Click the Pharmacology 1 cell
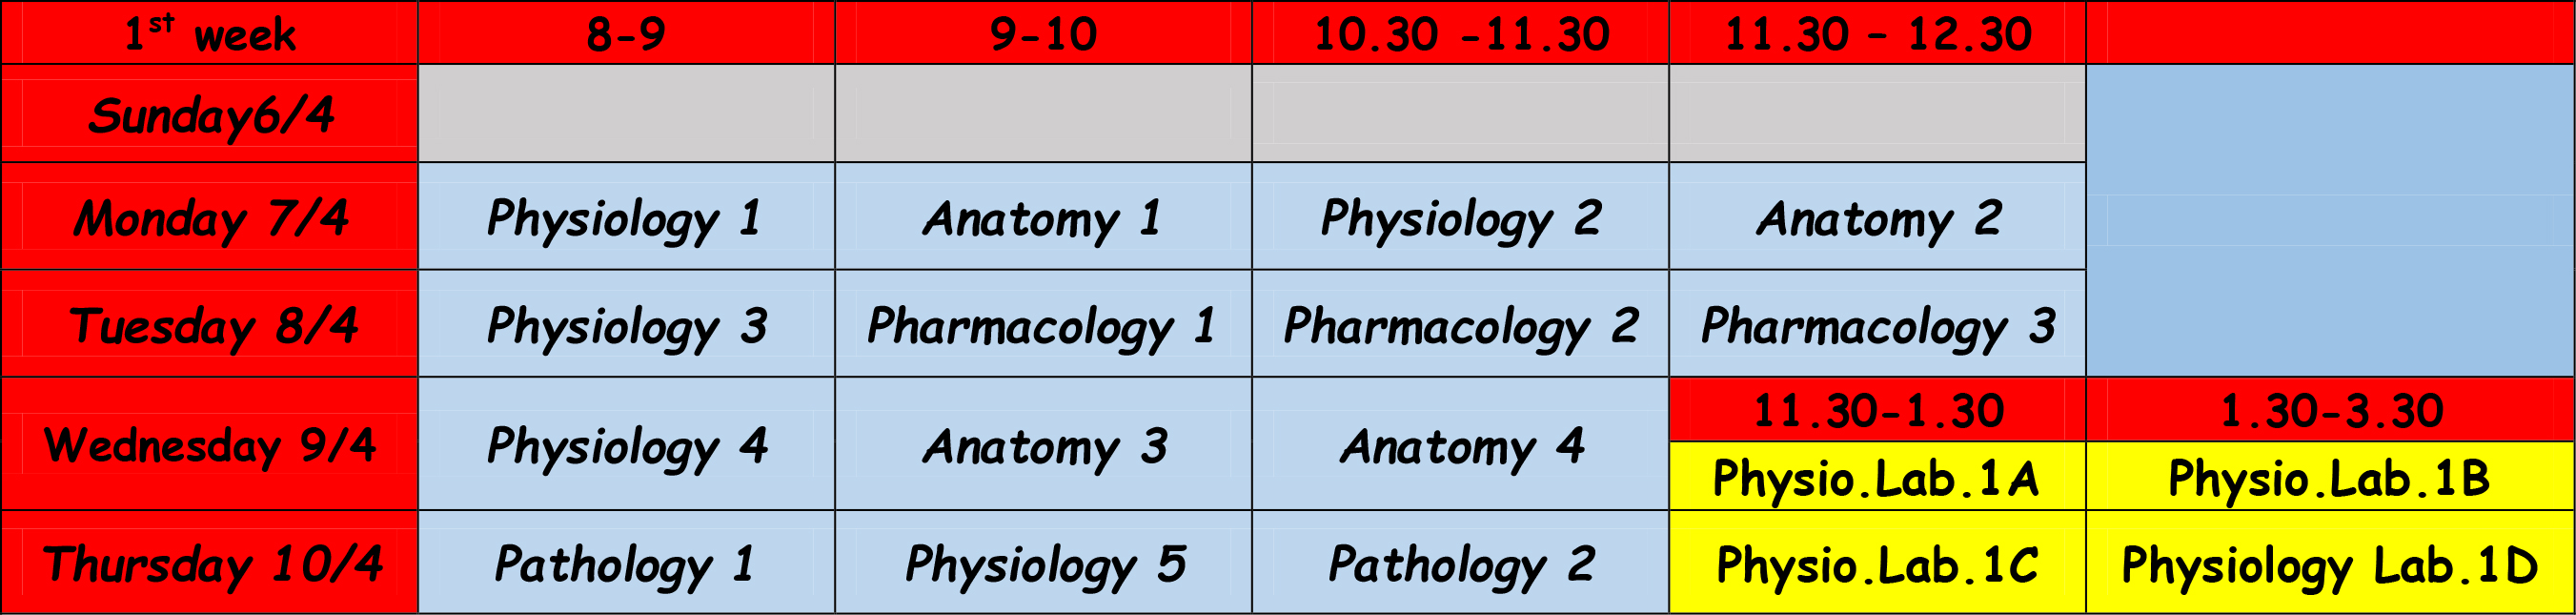This screenshot has width=2576, height=615. click(x=1043, y=324)
